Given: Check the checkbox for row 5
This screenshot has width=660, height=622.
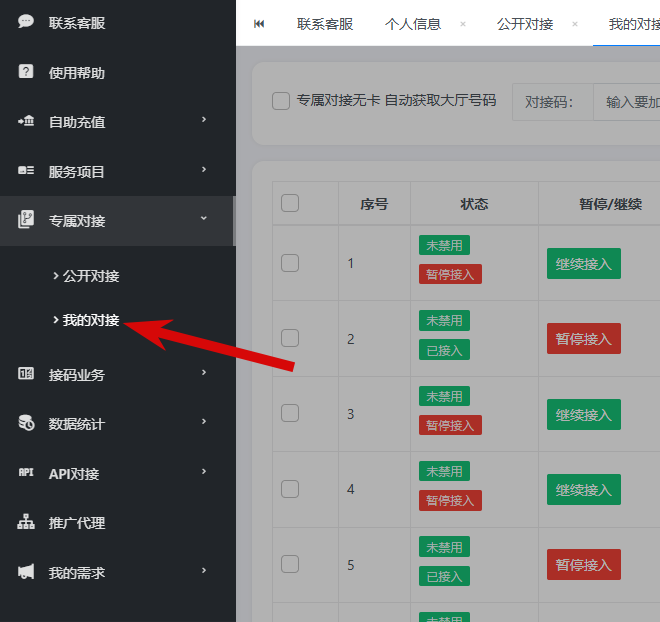Looking at the screenshot, I should click(290, 564).
